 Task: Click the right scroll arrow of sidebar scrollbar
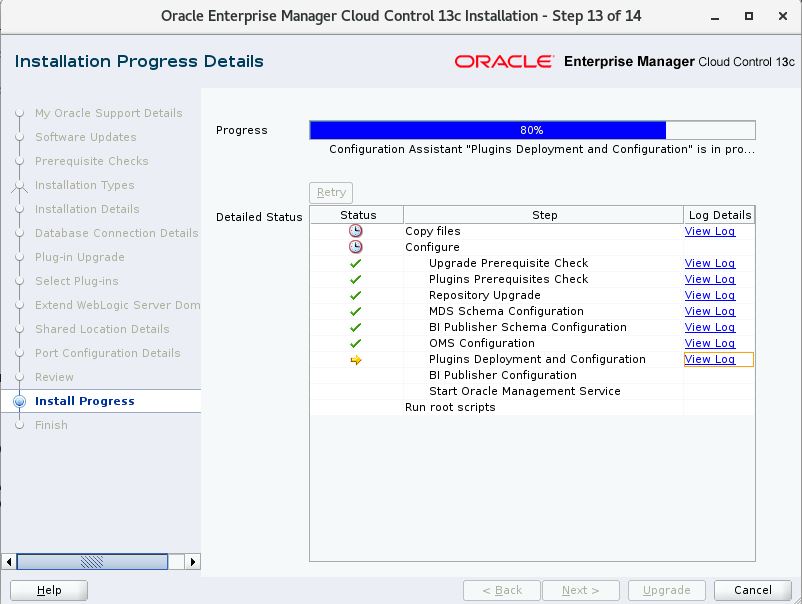coord(192,562)
